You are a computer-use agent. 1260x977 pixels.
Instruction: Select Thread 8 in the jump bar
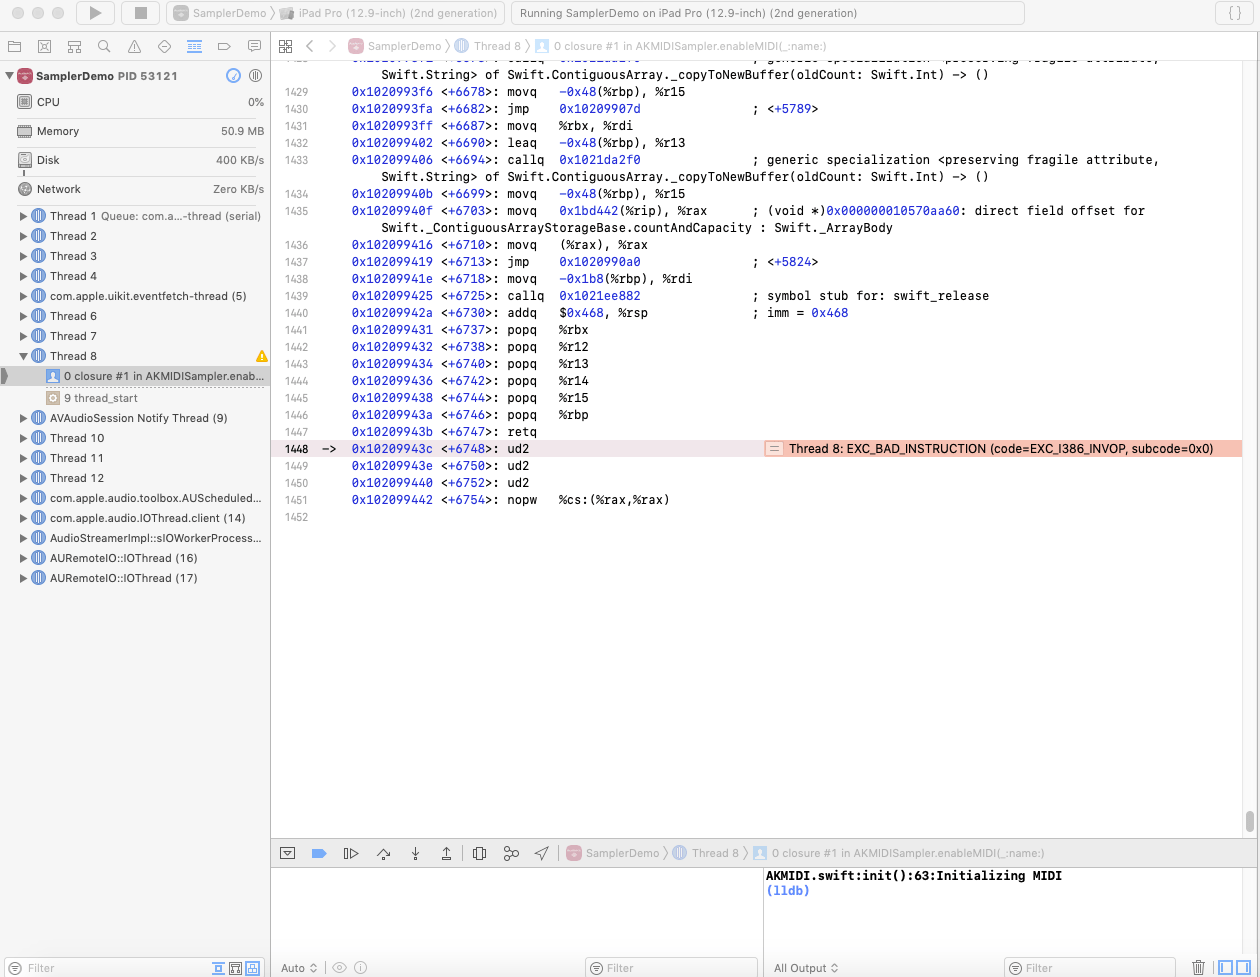(x=497, y=46)
